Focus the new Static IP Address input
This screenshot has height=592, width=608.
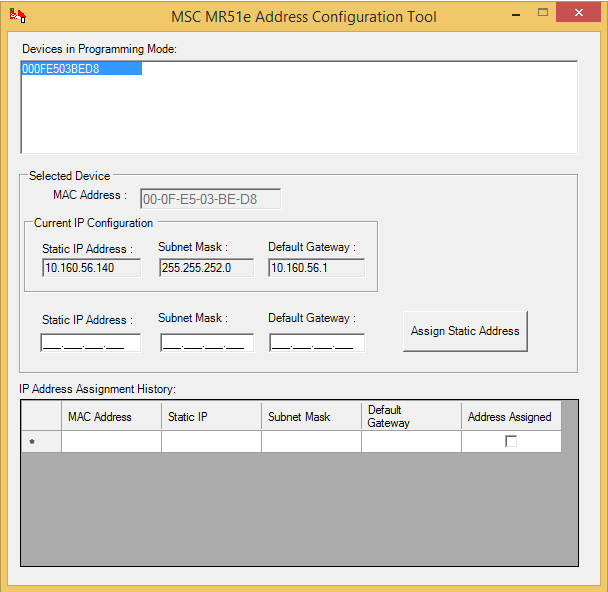(x=90, y=343)
